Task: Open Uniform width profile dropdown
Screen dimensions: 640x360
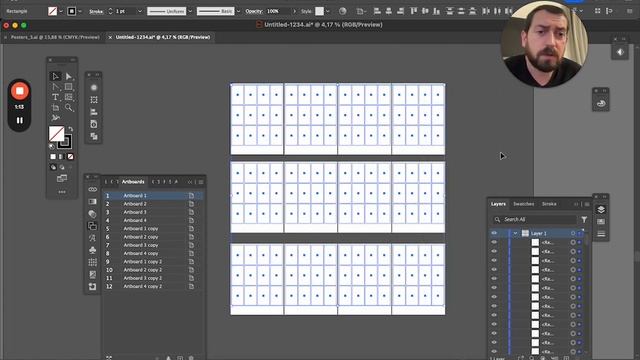Action: point(190,11)
